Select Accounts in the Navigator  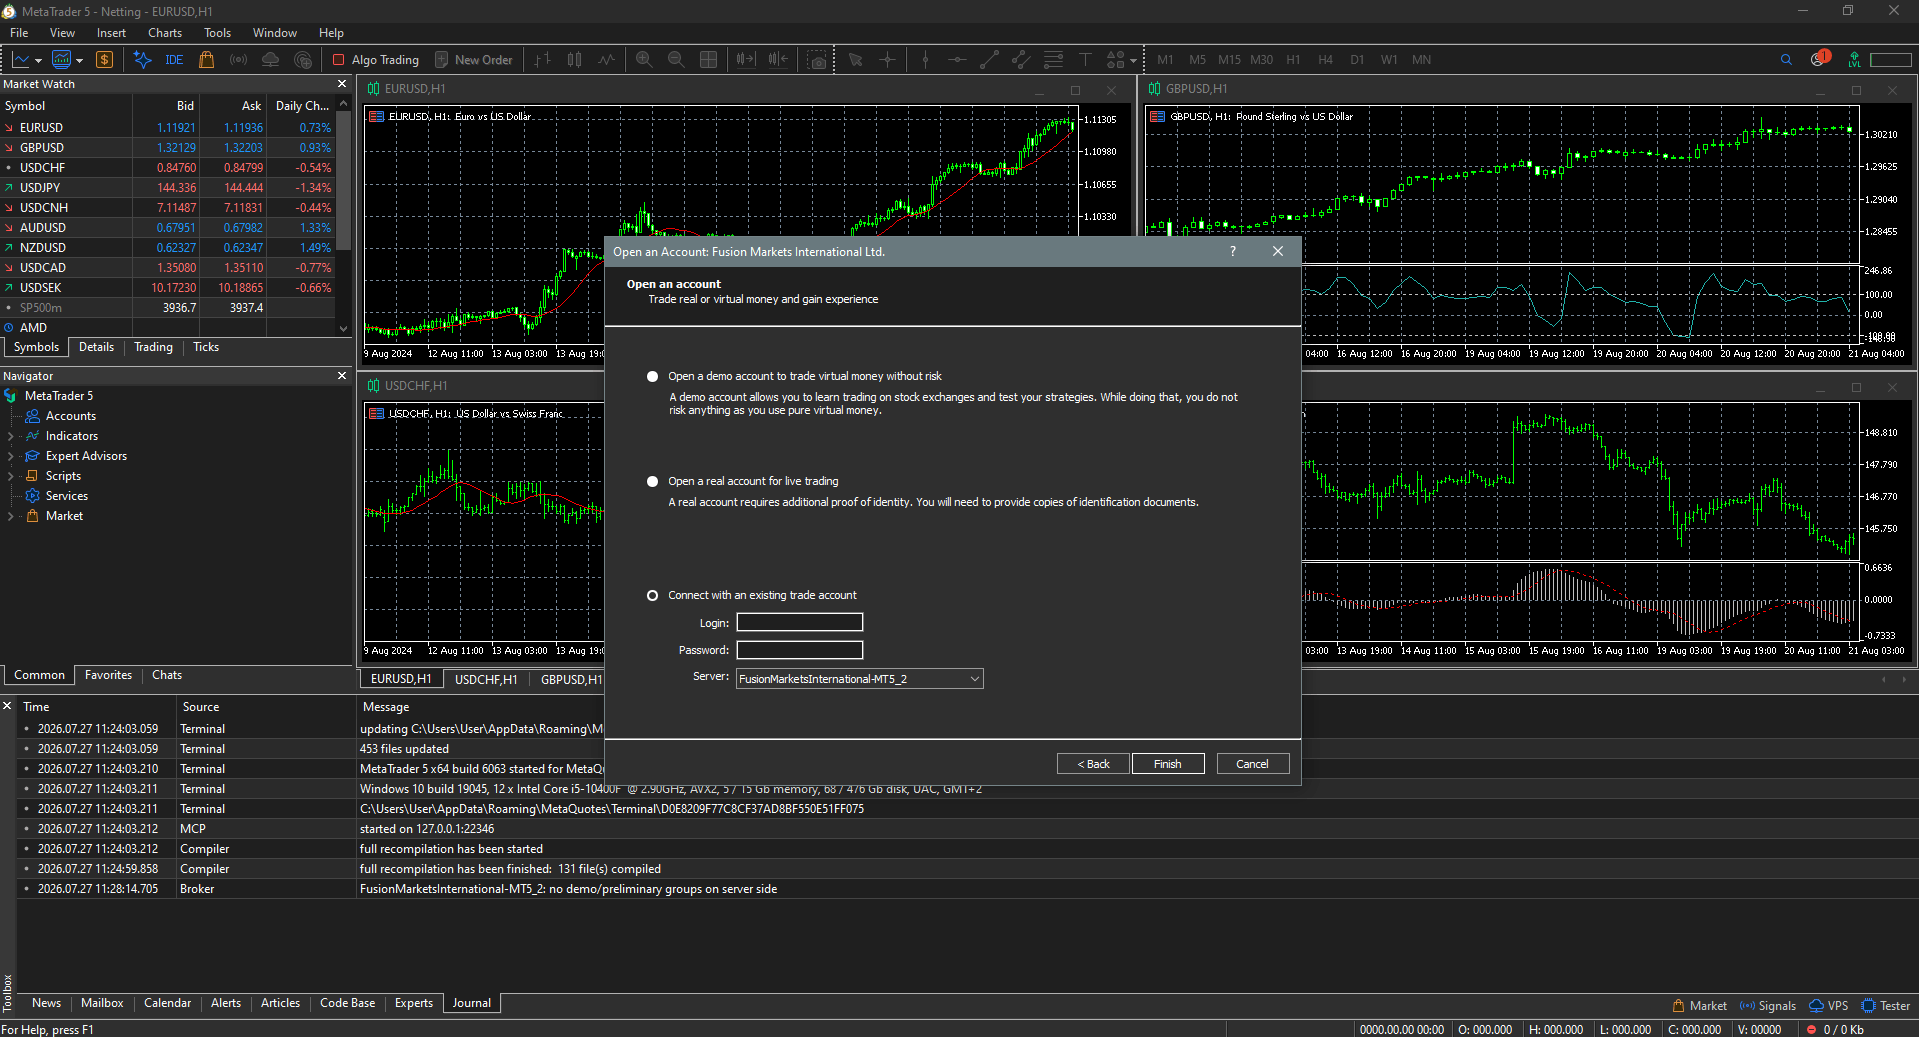click(71, 416)
